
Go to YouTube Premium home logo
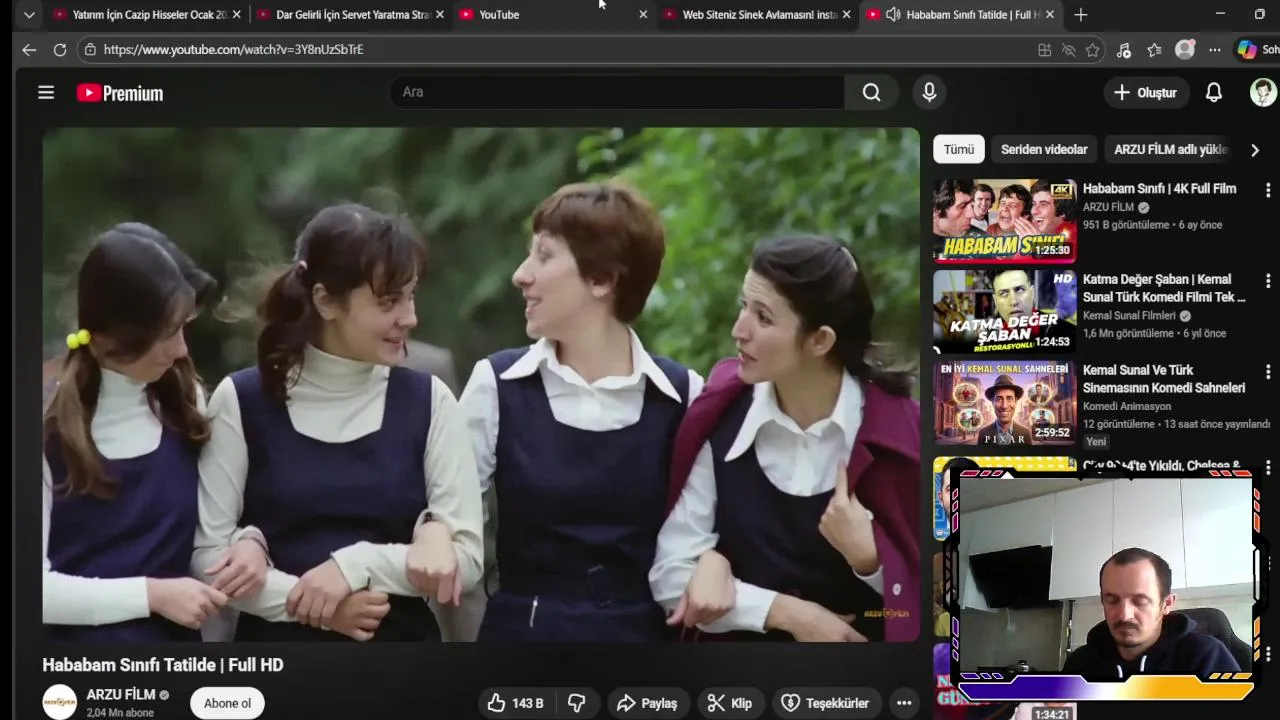(x=120, y=93)
